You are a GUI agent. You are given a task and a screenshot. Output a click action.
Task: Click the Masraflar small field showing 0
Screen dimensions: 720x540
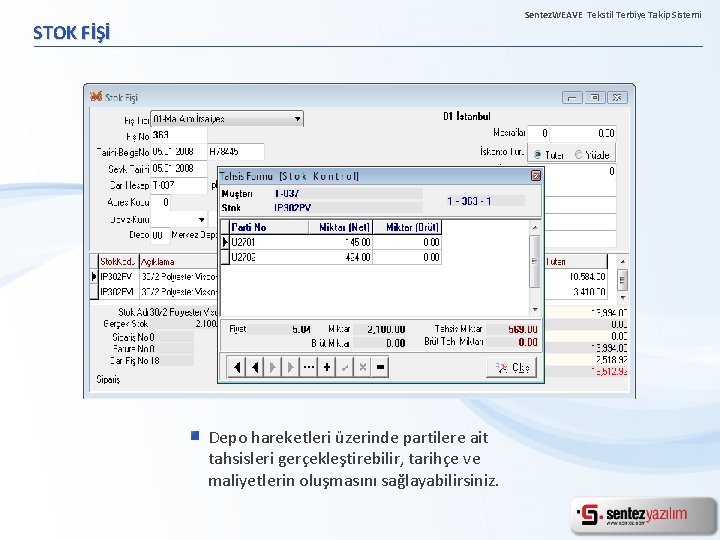point(538,133)
